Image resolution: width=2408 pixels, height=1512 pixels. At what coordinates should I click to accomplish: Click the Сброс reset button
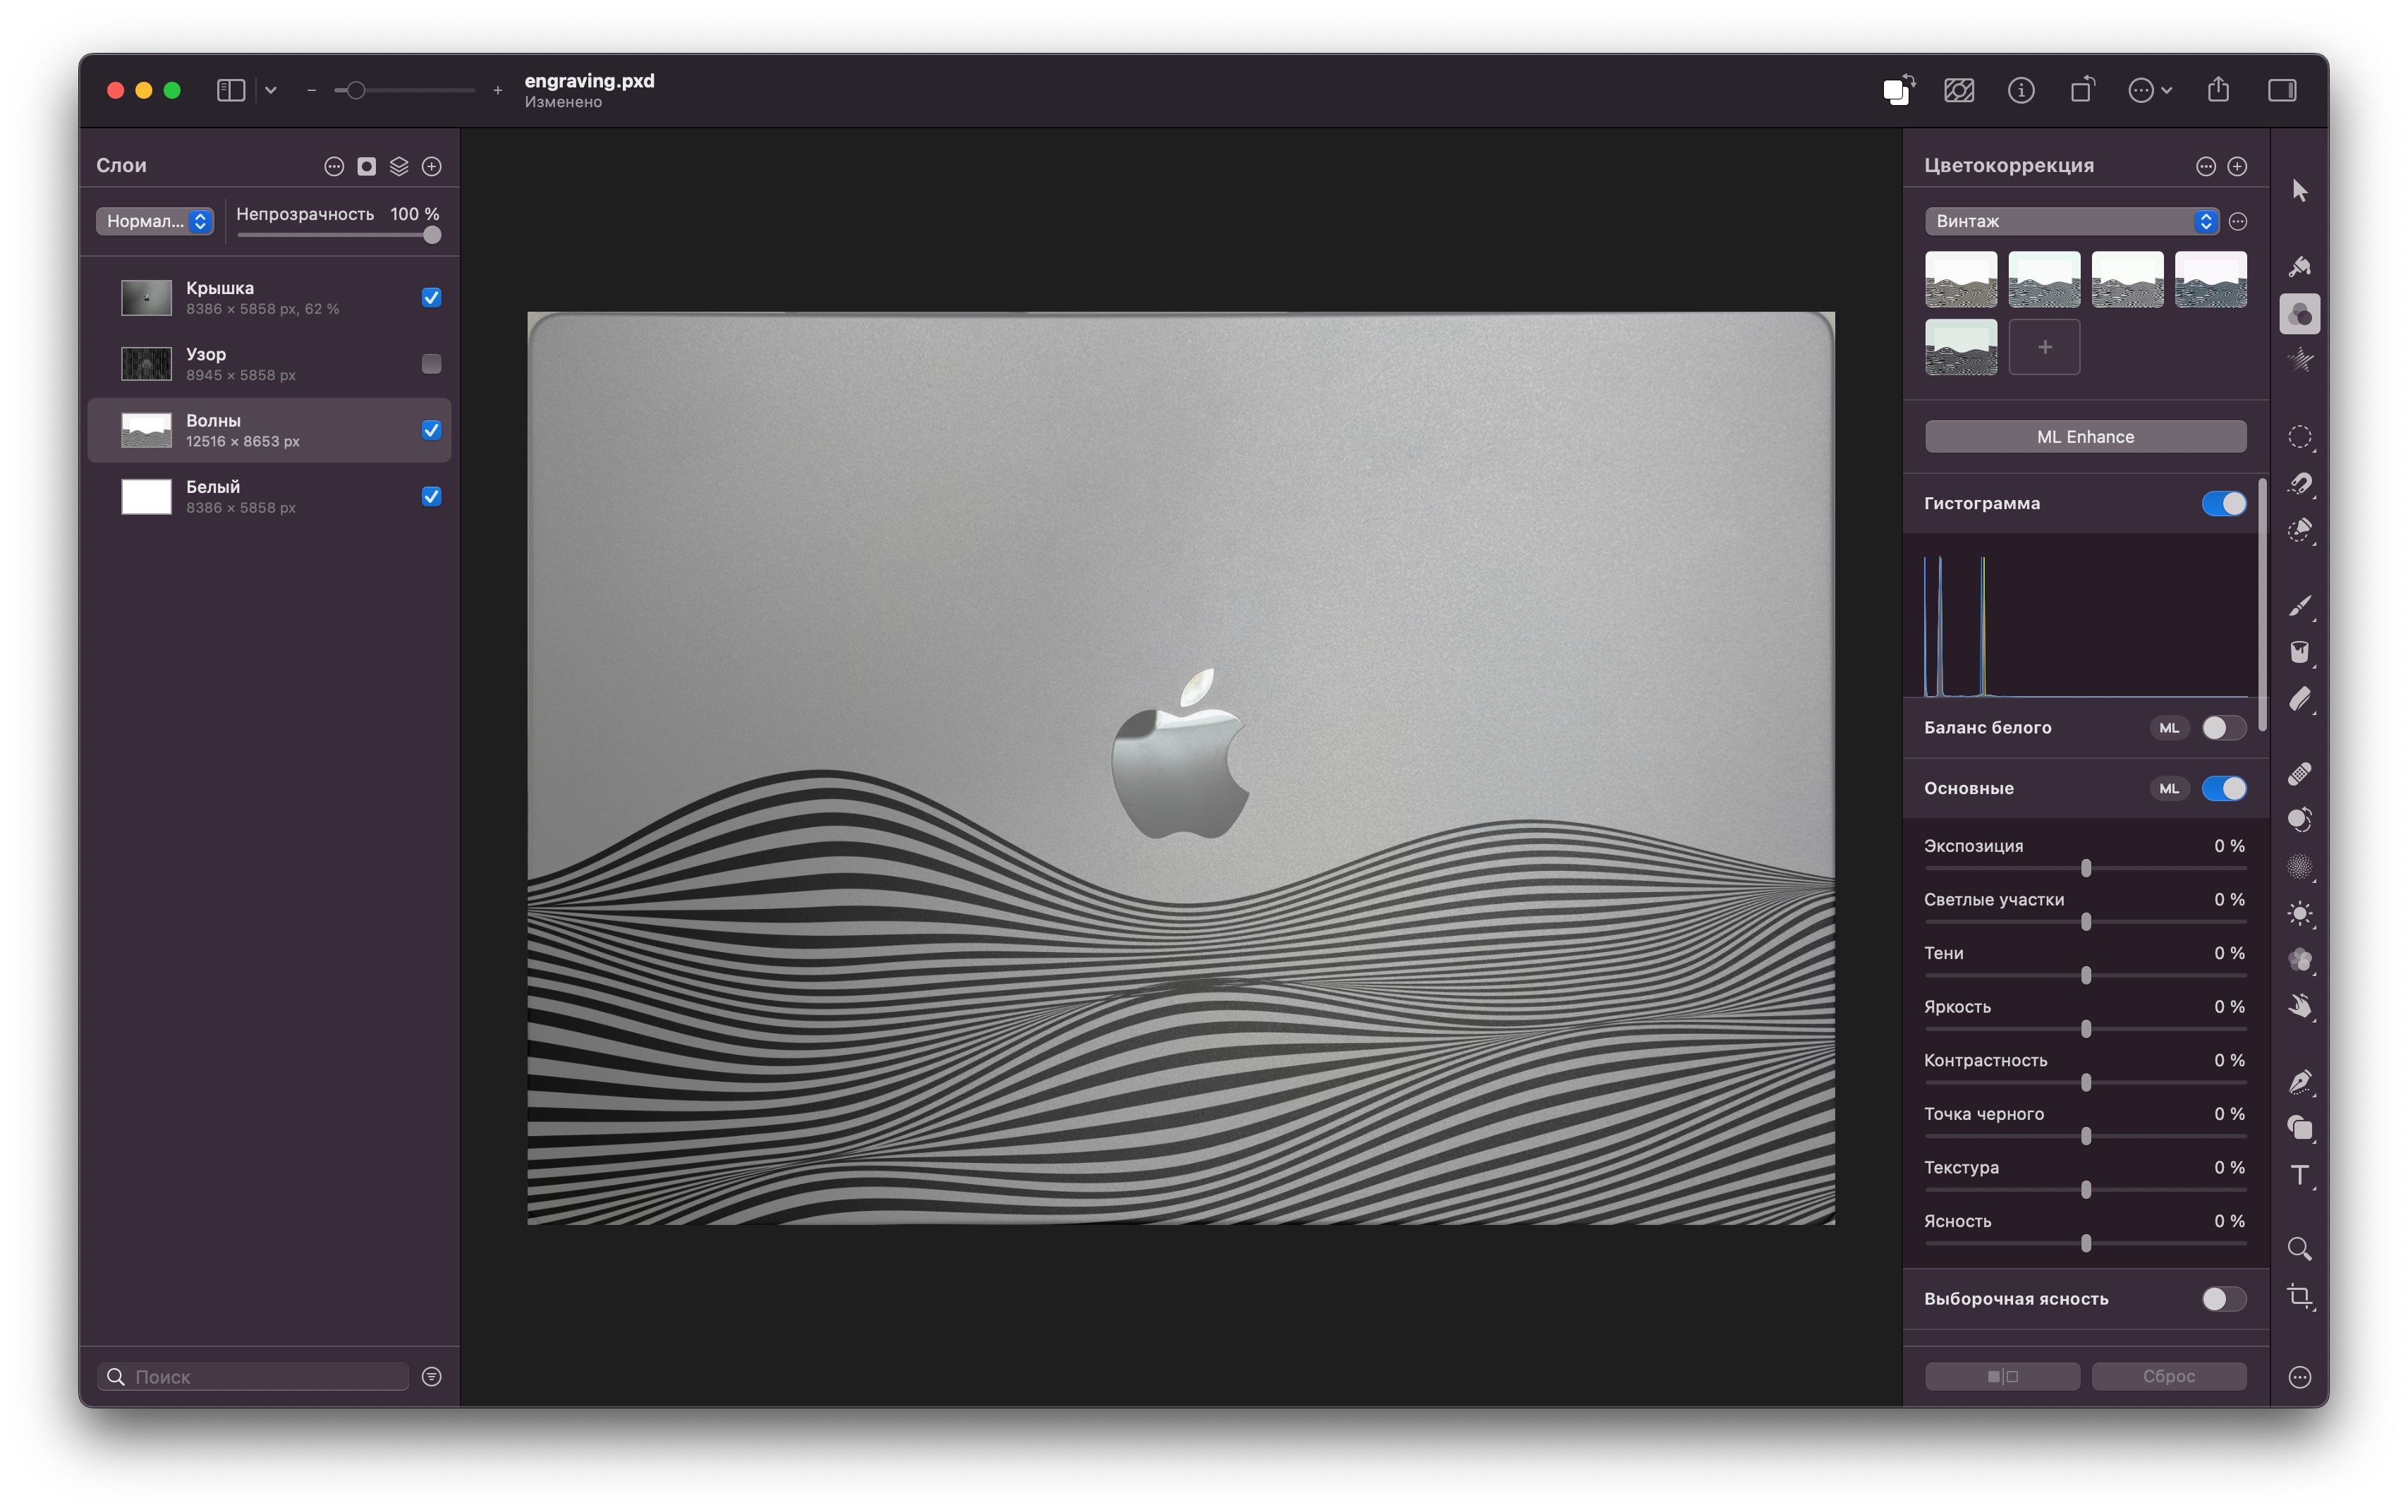tap(2169, 1377)
